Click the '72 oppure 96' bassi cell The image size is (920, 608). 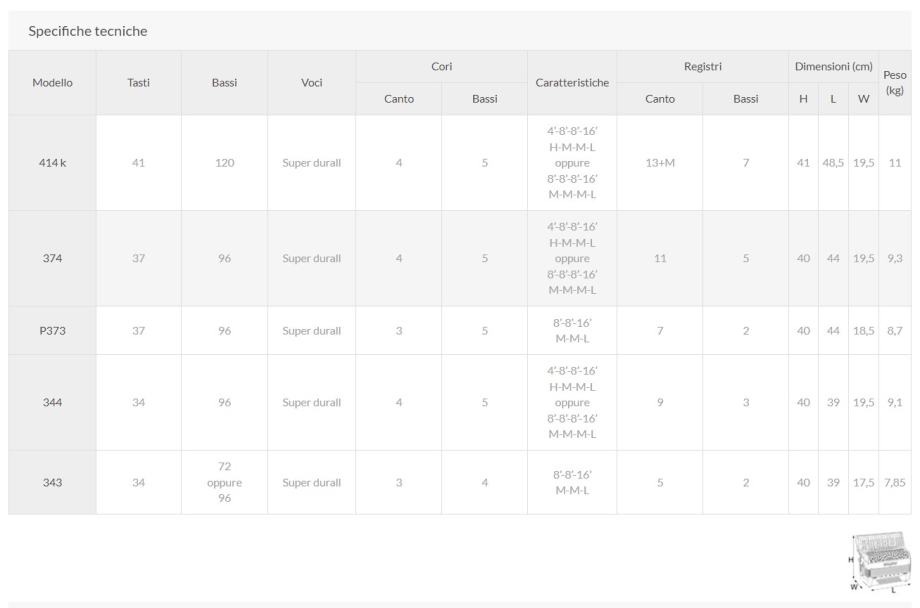coord(224,483)
